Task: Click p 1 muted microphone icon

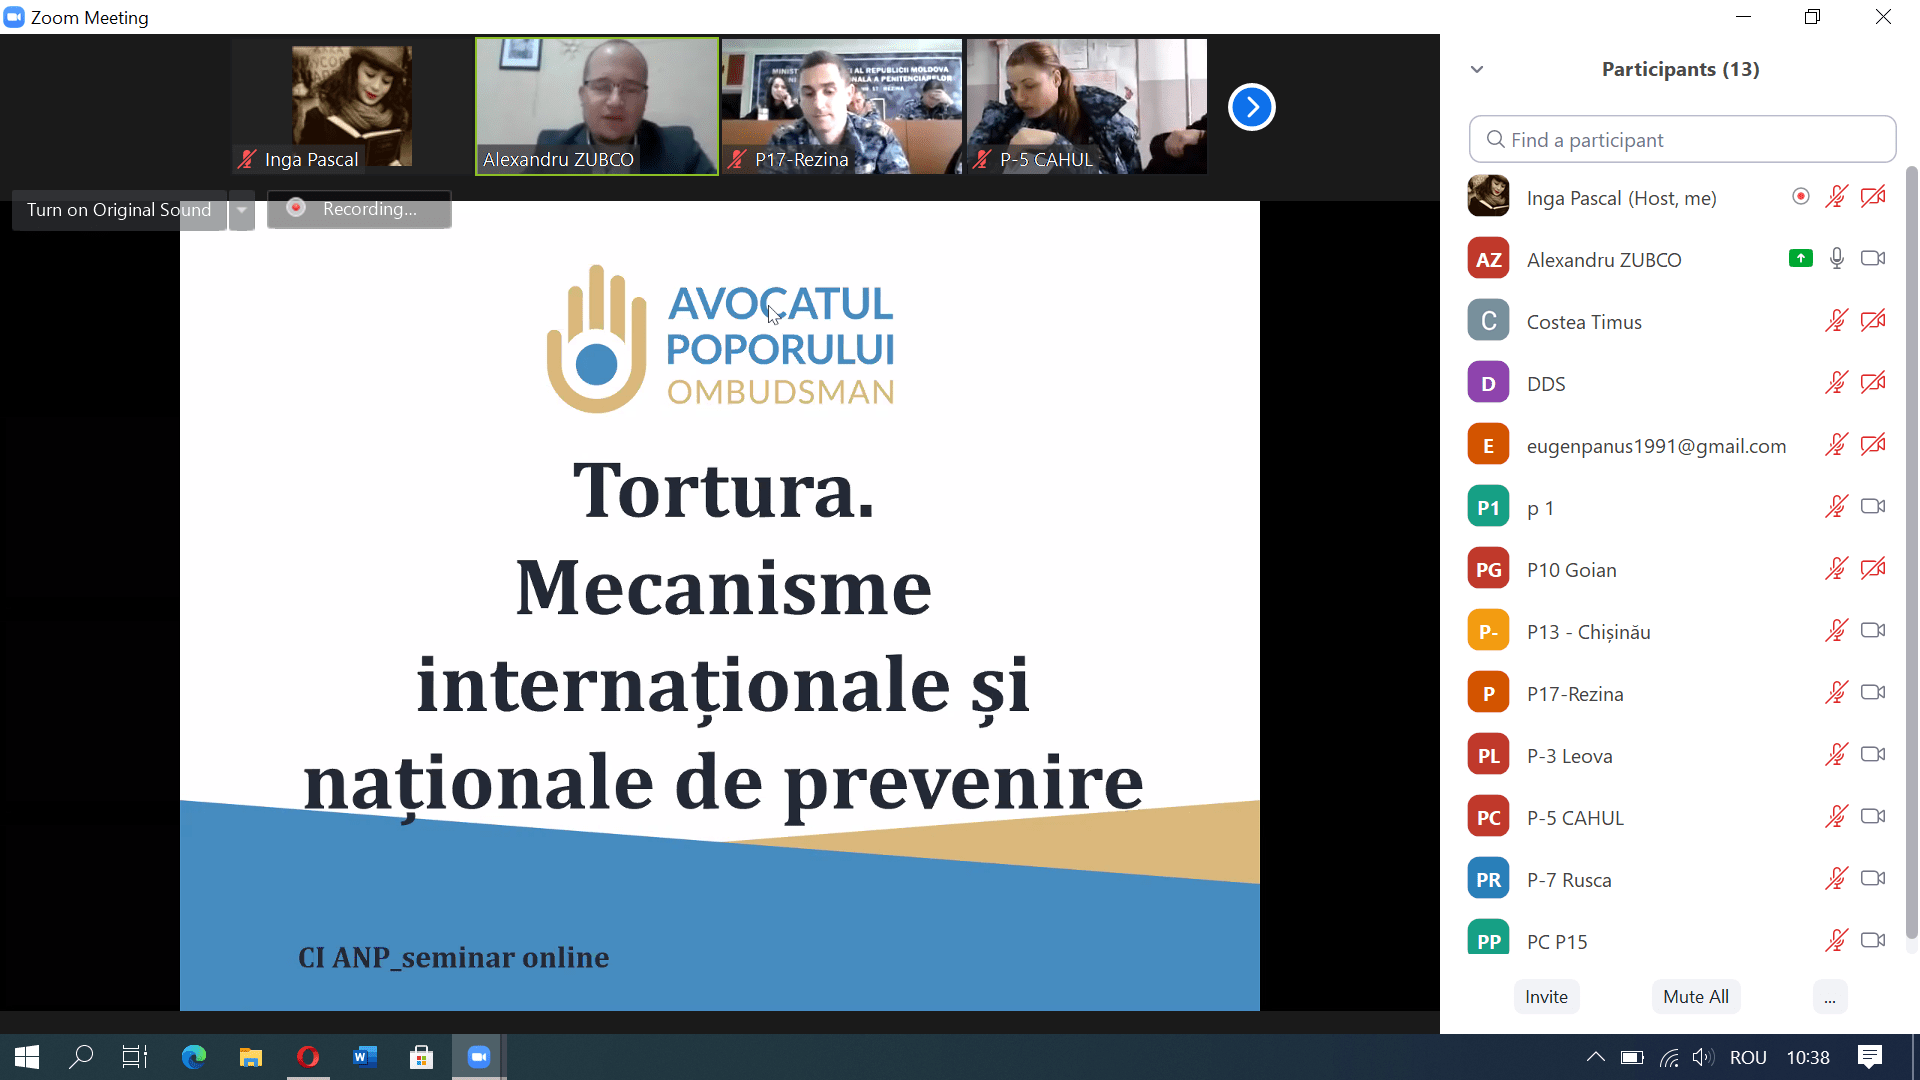Action: point(1836,507)
